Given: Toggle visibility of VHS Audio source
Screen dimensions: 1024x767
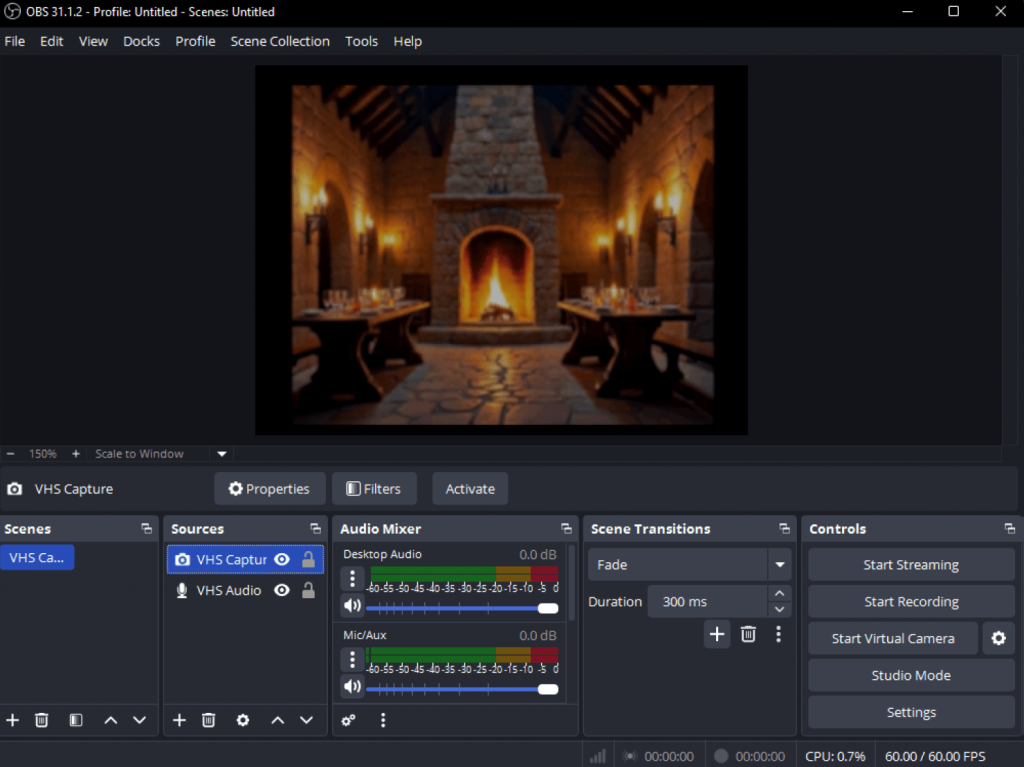Looking at the screenshot, I should (282, 591).
